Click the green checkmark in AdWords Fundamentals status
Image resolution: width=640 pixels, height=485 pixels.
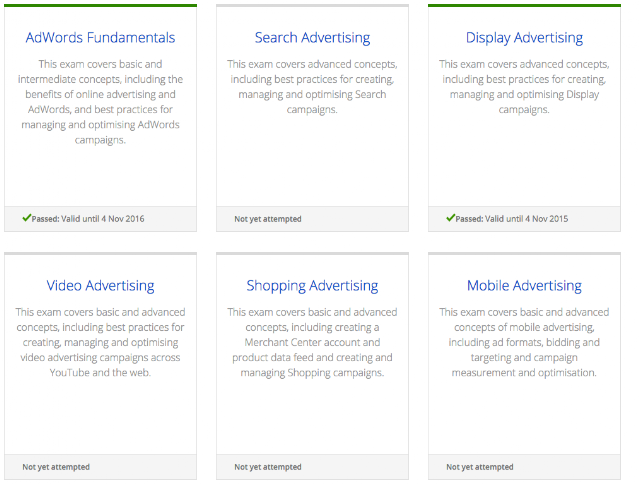point(26,218)
